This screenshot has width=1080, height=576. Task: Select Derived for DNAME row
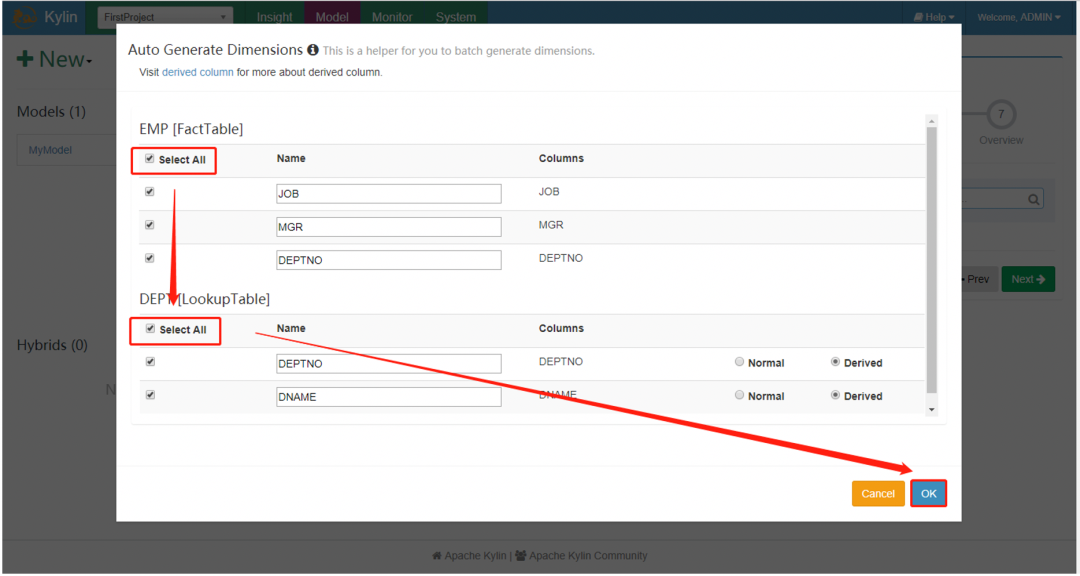tap(835, 395)
